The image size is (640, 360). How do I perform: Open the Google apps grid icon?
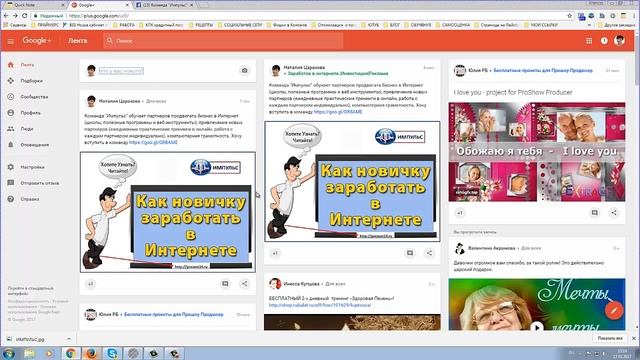(589, 41)
